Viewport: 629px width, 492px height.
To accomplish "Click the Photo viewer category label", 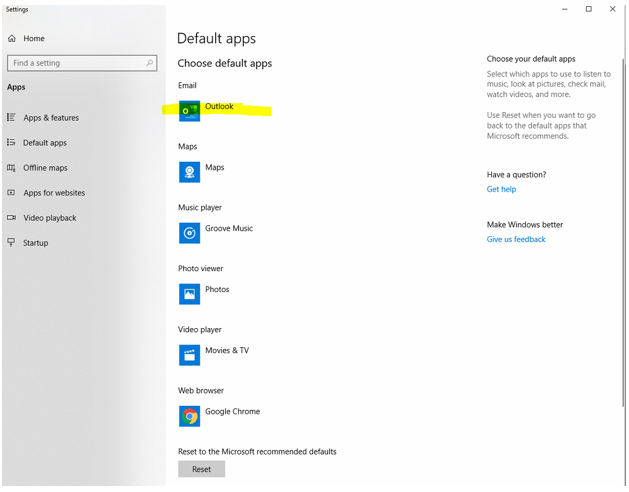I will click(x=201, y=268).
